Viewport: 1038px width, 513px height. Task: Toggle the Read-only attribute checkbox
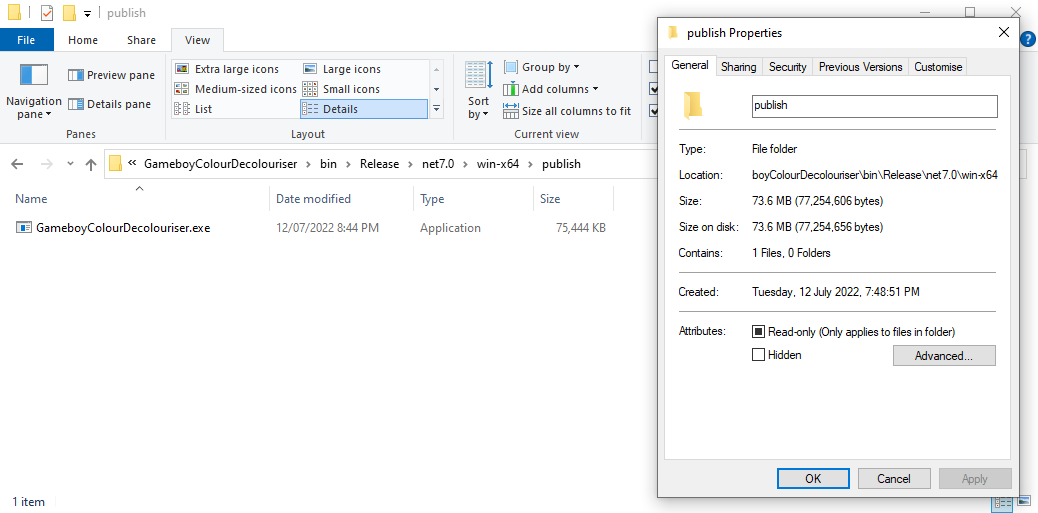pos(759,332)
